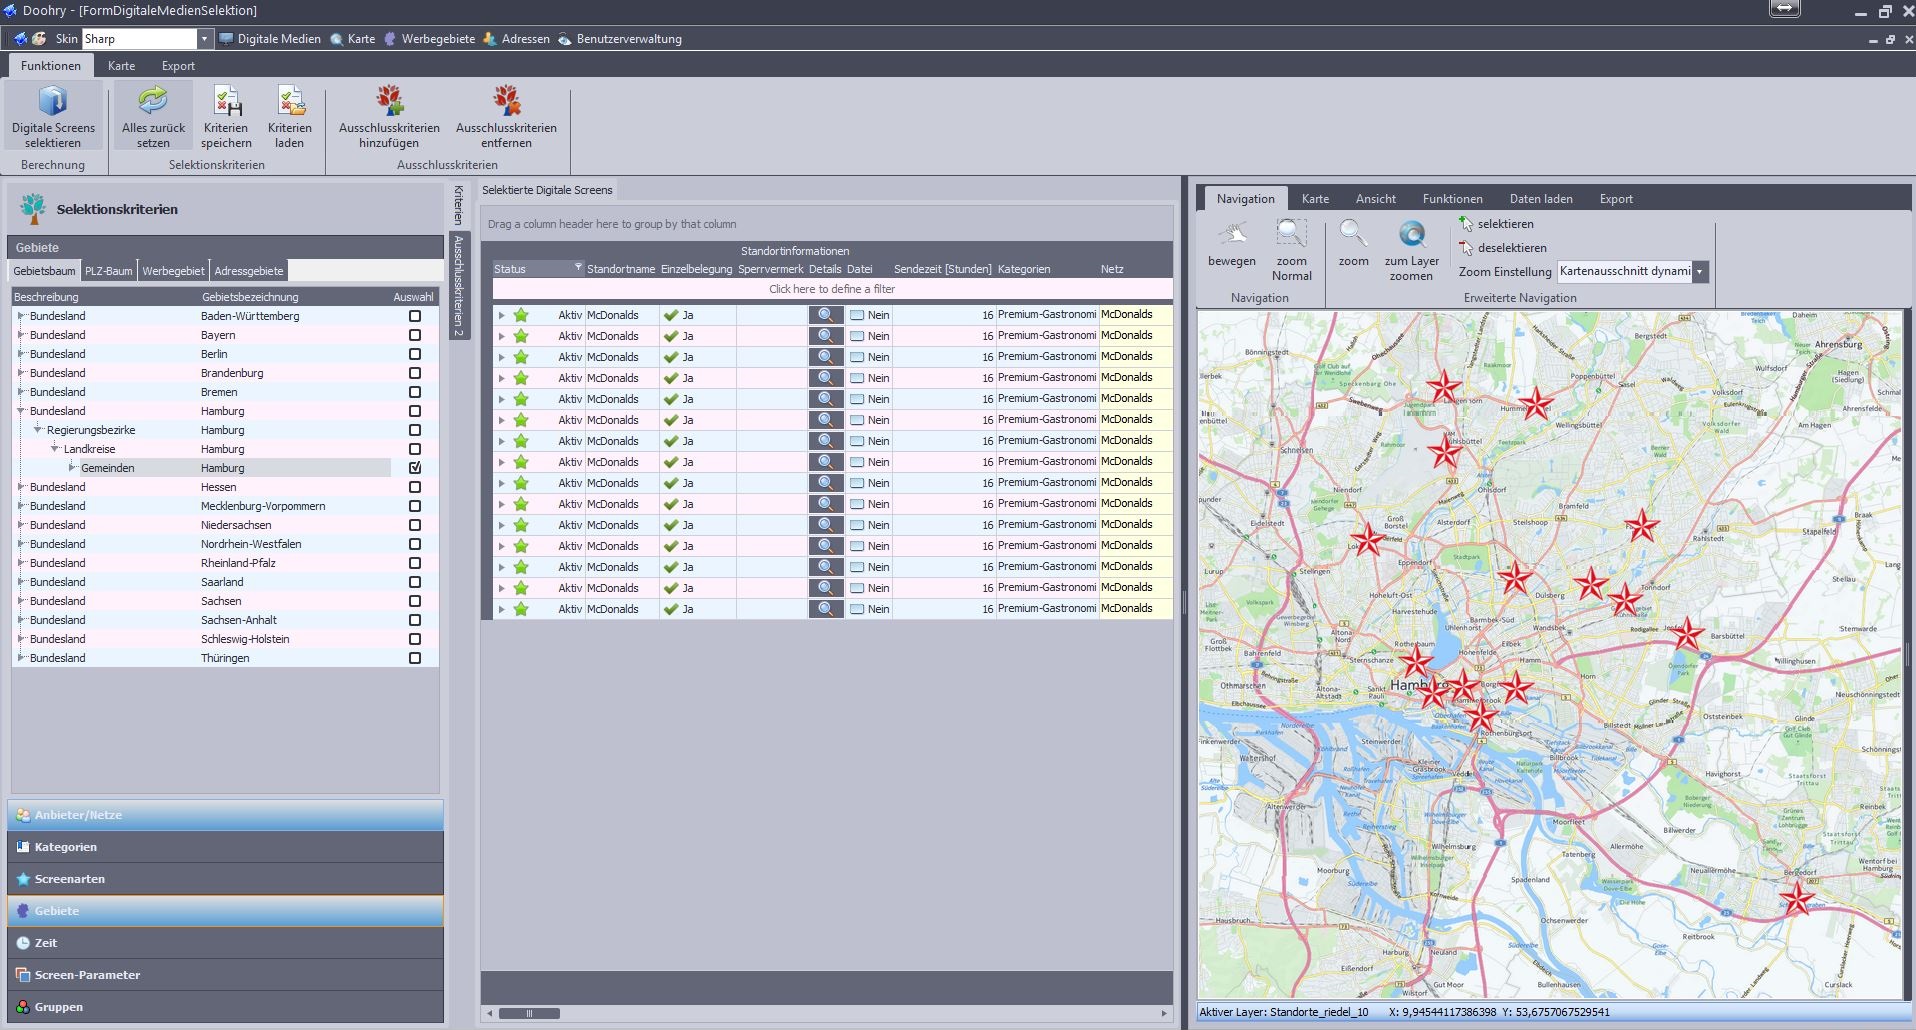Open the Screenarten panel

pos(225,879)
